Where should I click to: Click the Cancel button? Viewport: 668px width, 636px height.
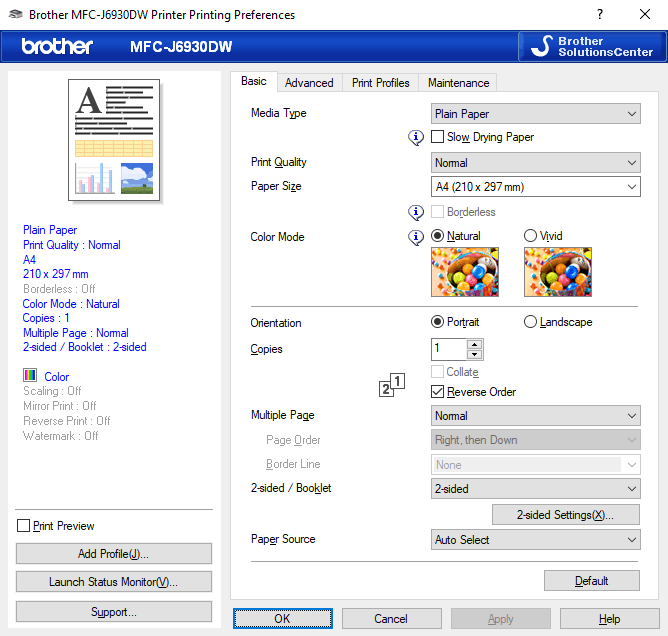tap(391, 619)
